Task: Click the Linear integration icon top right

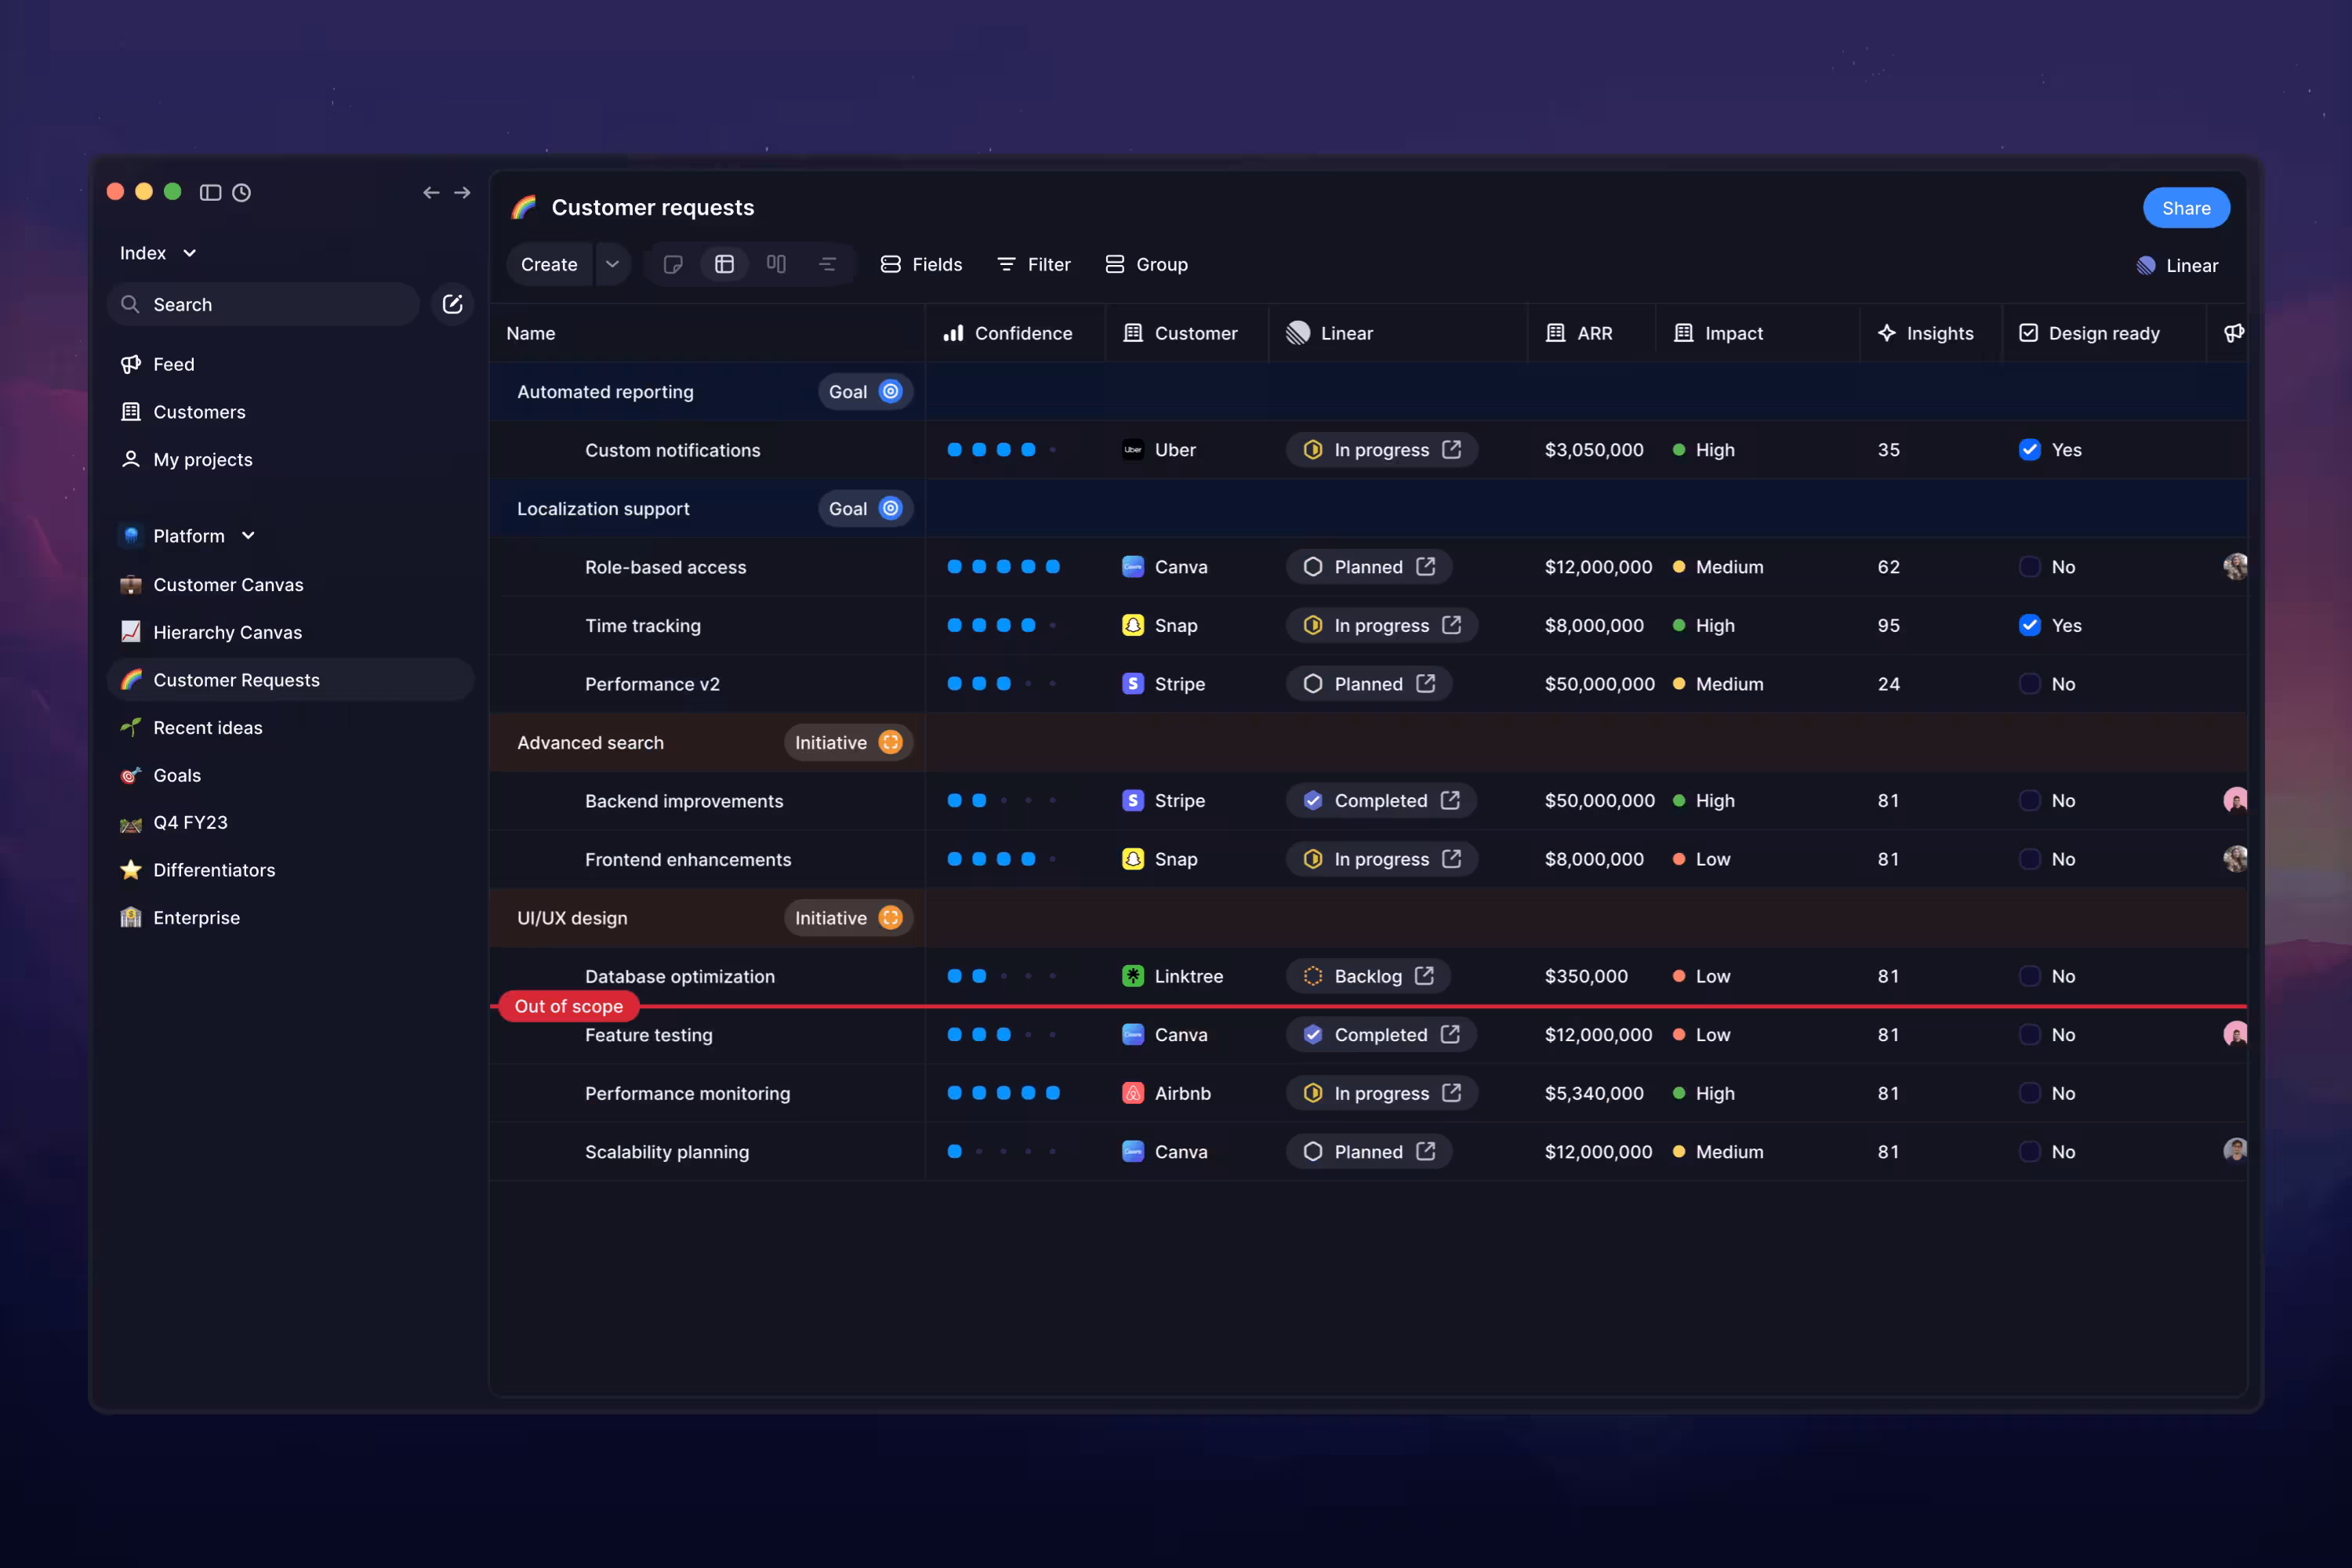Action: [x=2146, y=265]
